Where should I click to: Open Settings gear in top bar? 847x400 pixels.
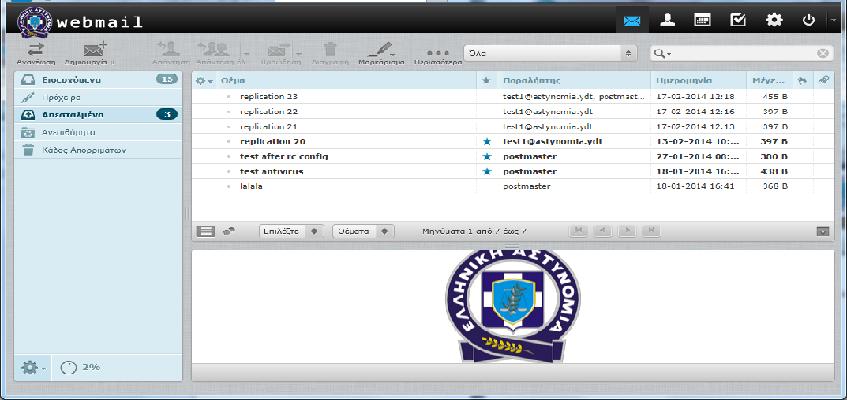pyautogui.click(x=774, y=21)
